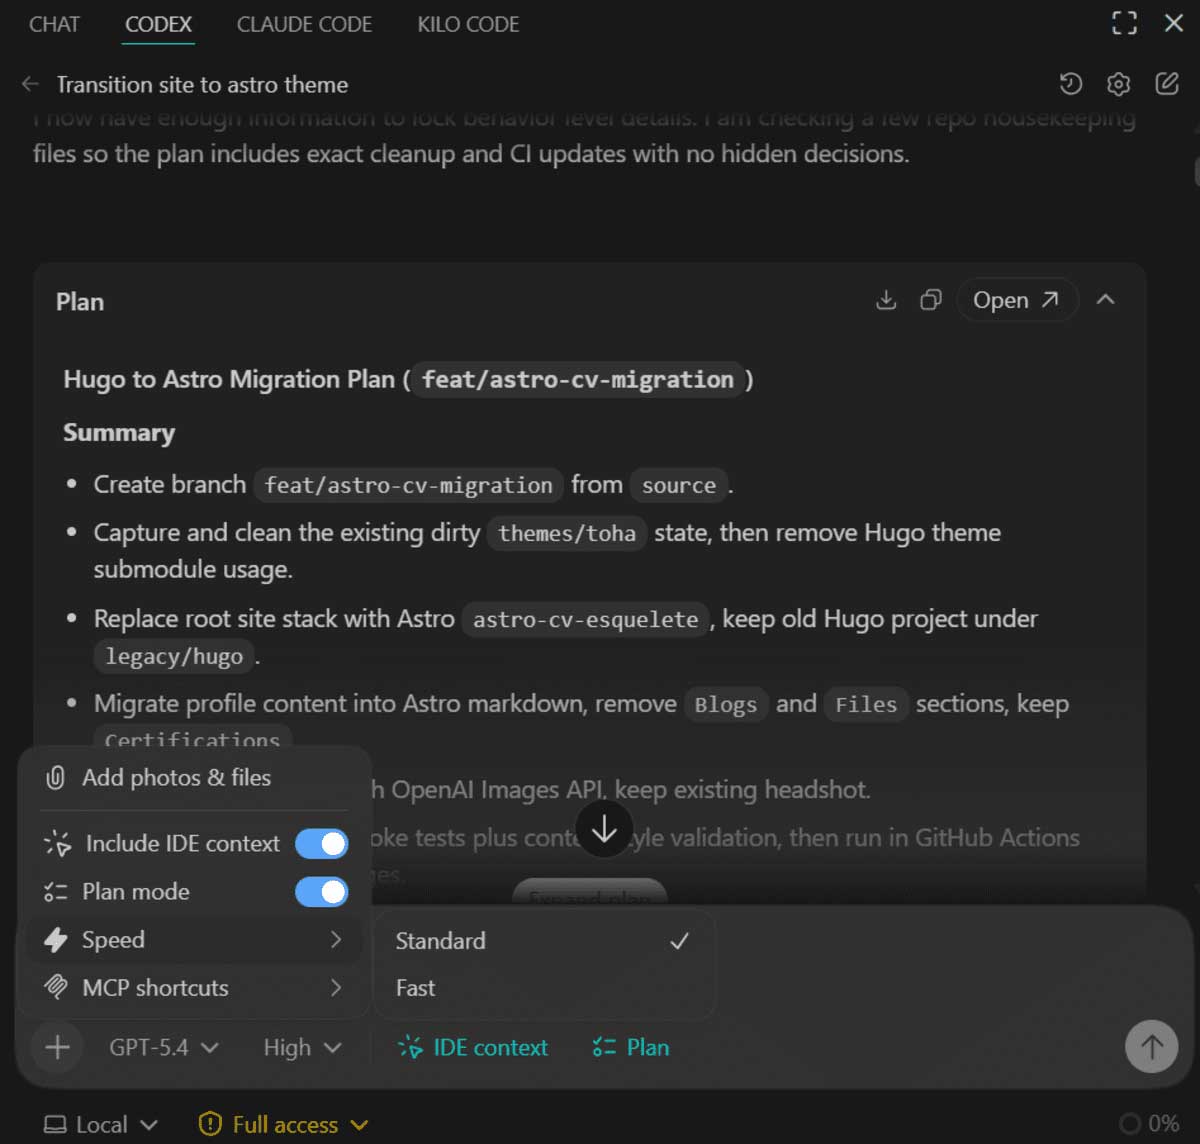Open chat history clock icon
Viewport: 1200px width, 1144px height.
1070,84
